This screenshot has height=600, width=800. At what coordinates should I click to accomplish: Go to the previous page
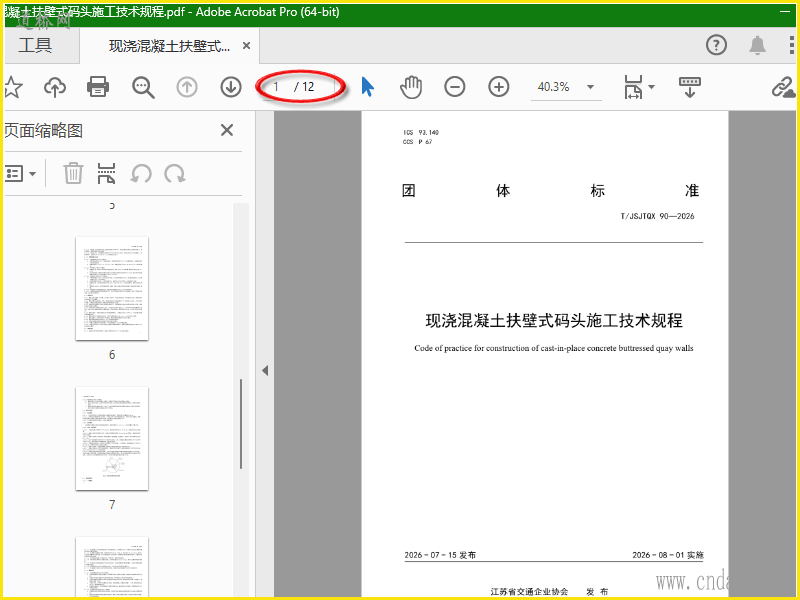pos(187,87)
